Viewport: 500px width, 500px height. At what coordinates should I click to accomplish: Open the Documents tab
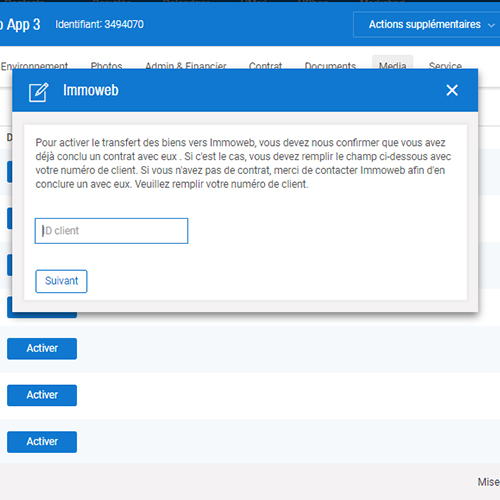pos(330,65)
